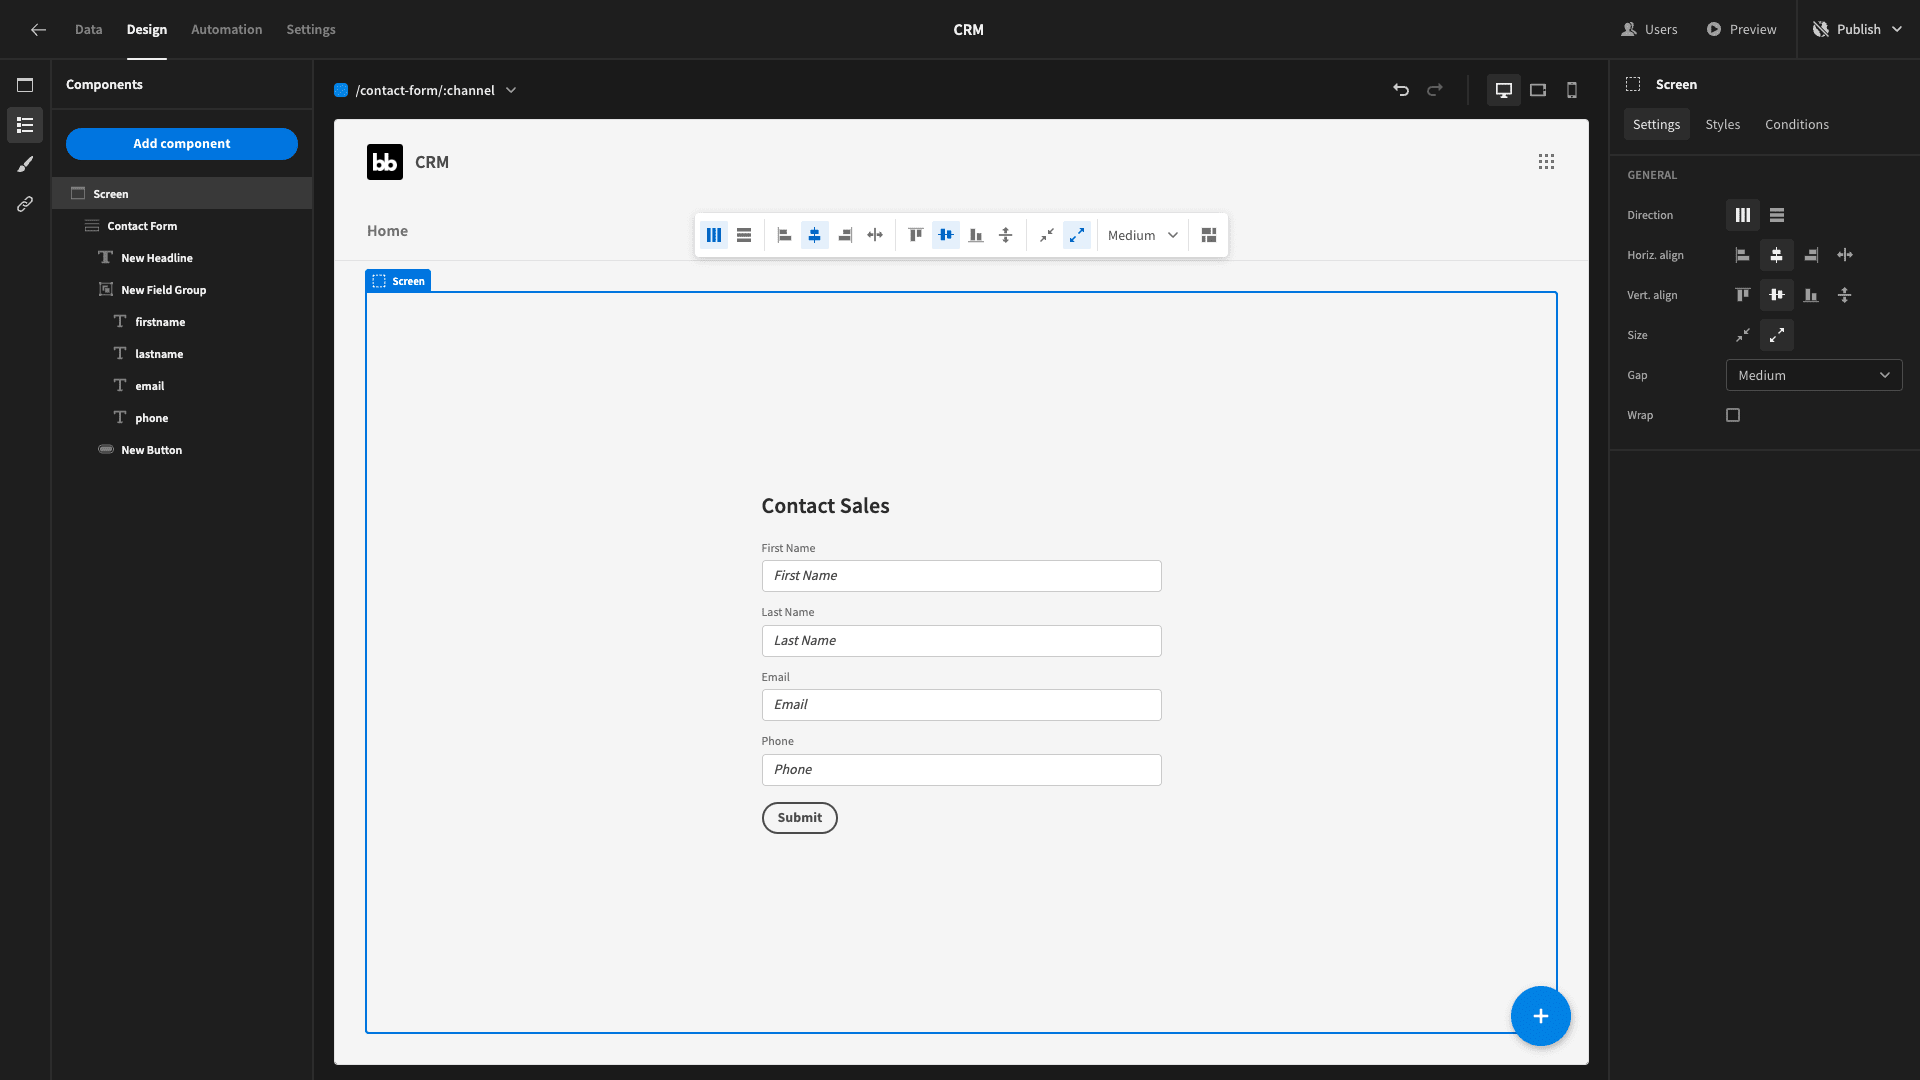Click the First Name input field
The width and height of the screenshot is (1920, 1080).
pyautogui.click(x=961, y=575)
